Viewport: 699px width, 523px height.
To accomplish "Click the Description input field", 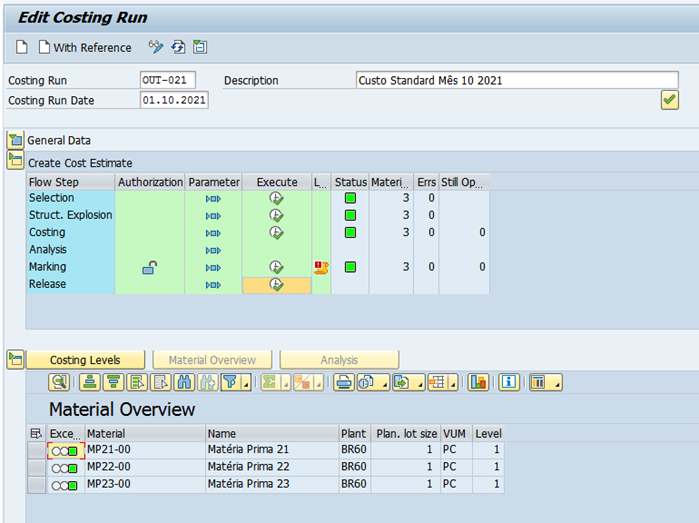I will (516, 80).
